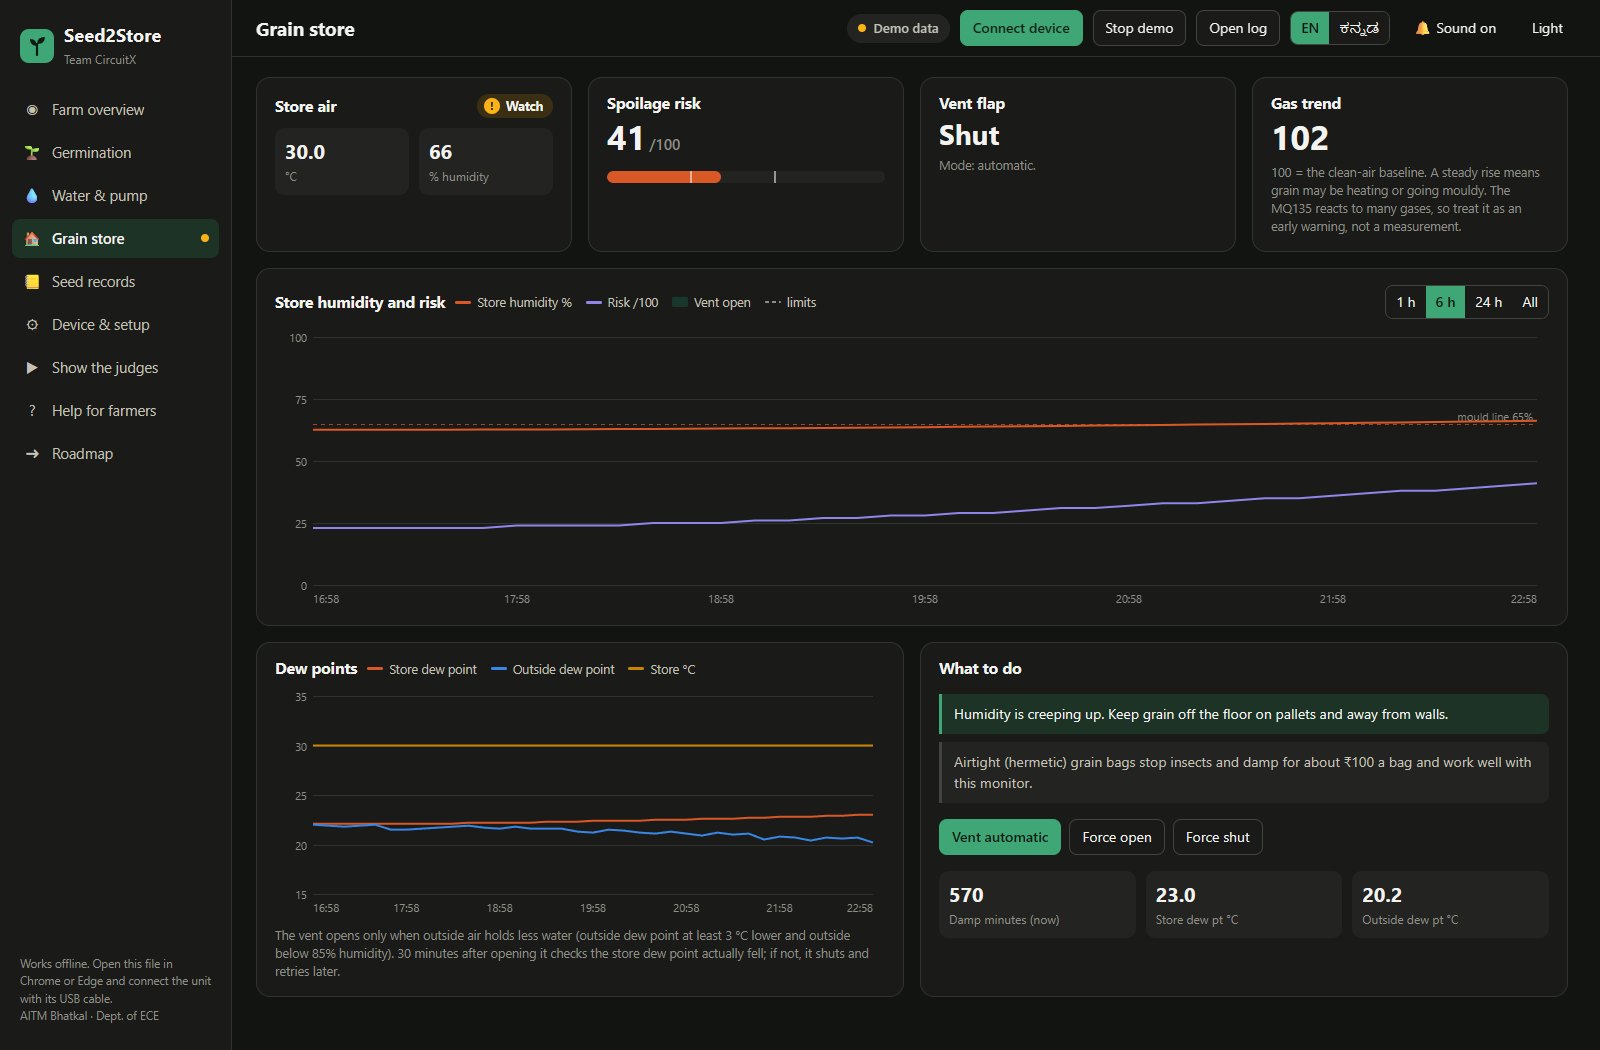This screenshot has height=1050, width=1600.
Task: Select the 6 h chart range
Action: point(1445,302)
